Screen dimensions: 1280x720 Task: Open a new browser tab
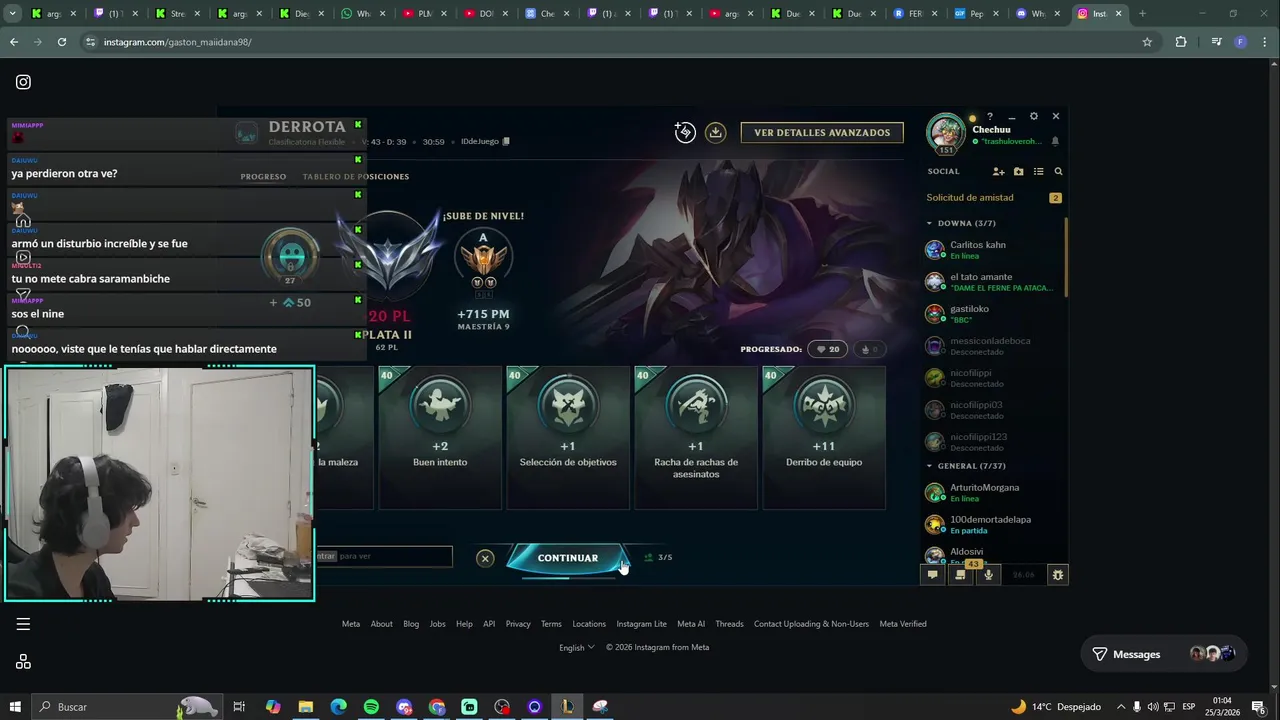[x=1142, y=14]
